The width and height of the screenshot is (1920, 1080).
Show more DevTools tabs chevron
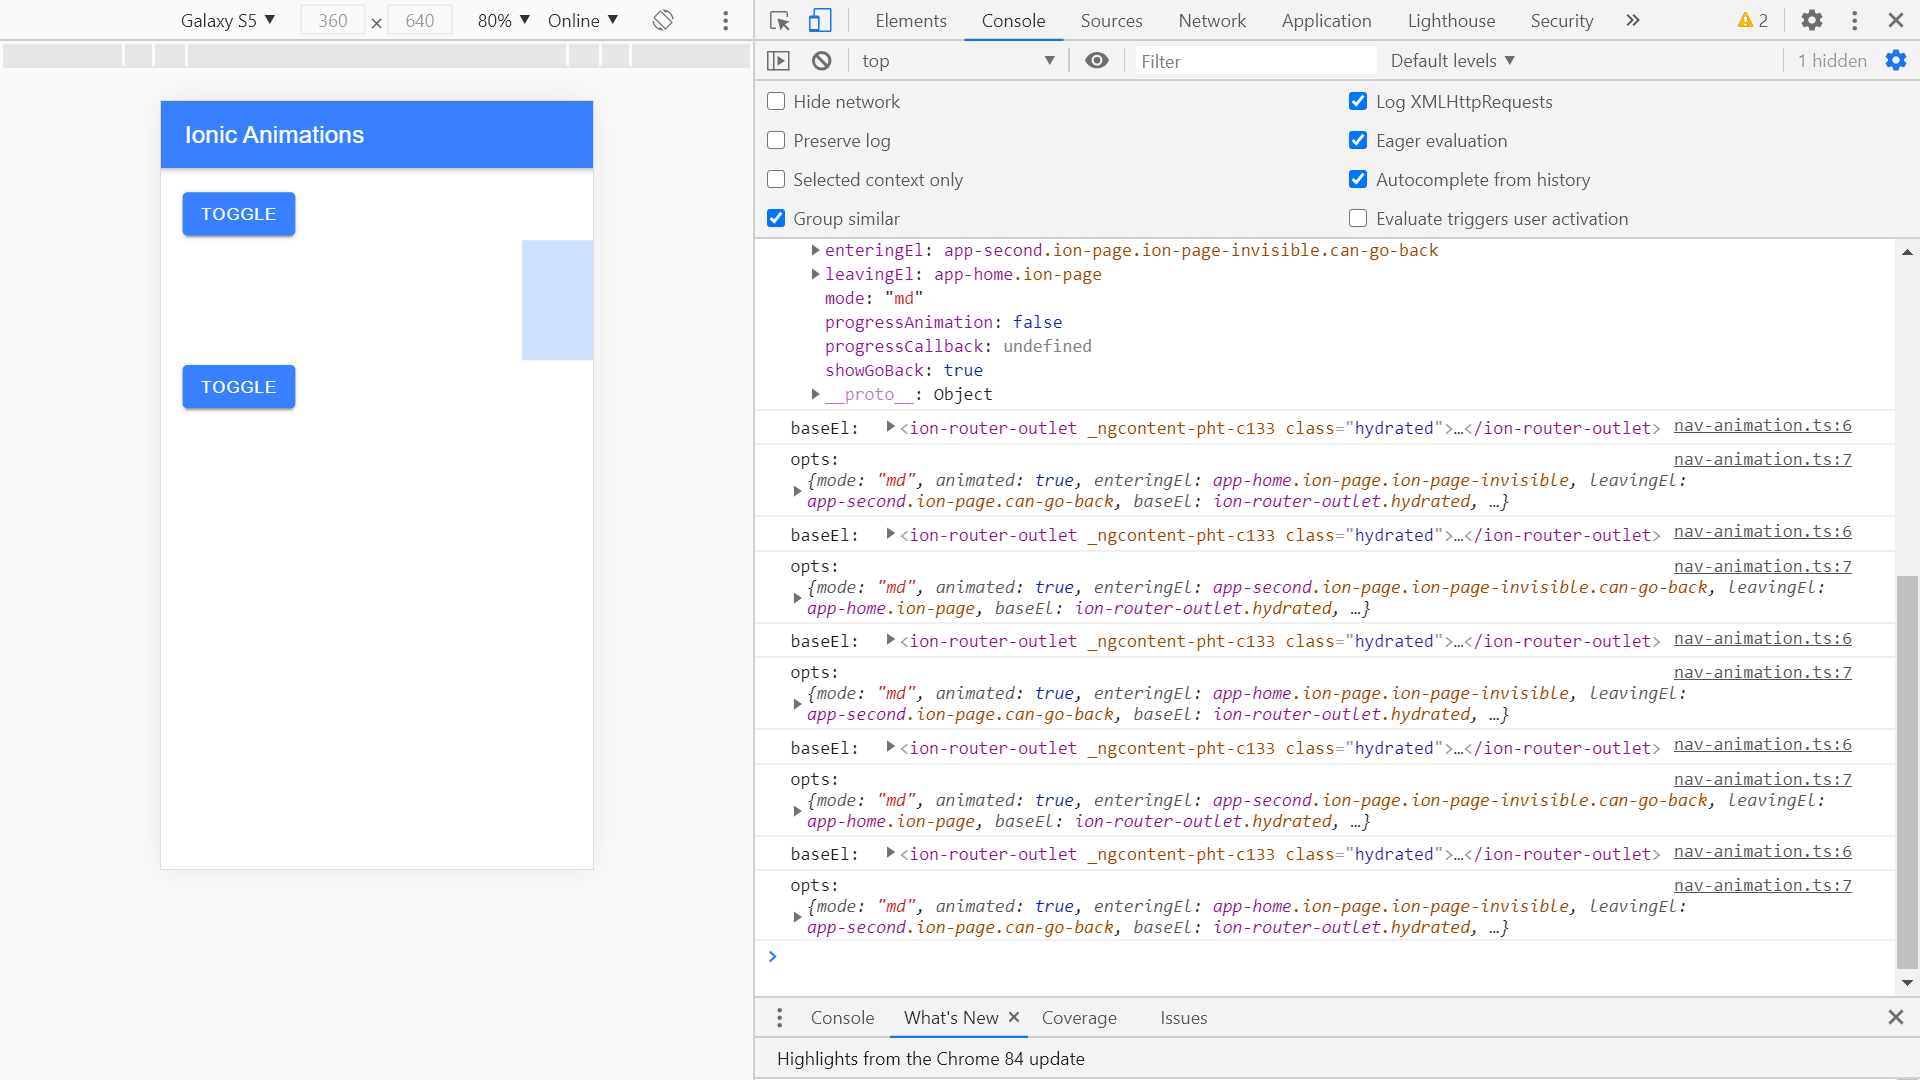click(1633, 20)
